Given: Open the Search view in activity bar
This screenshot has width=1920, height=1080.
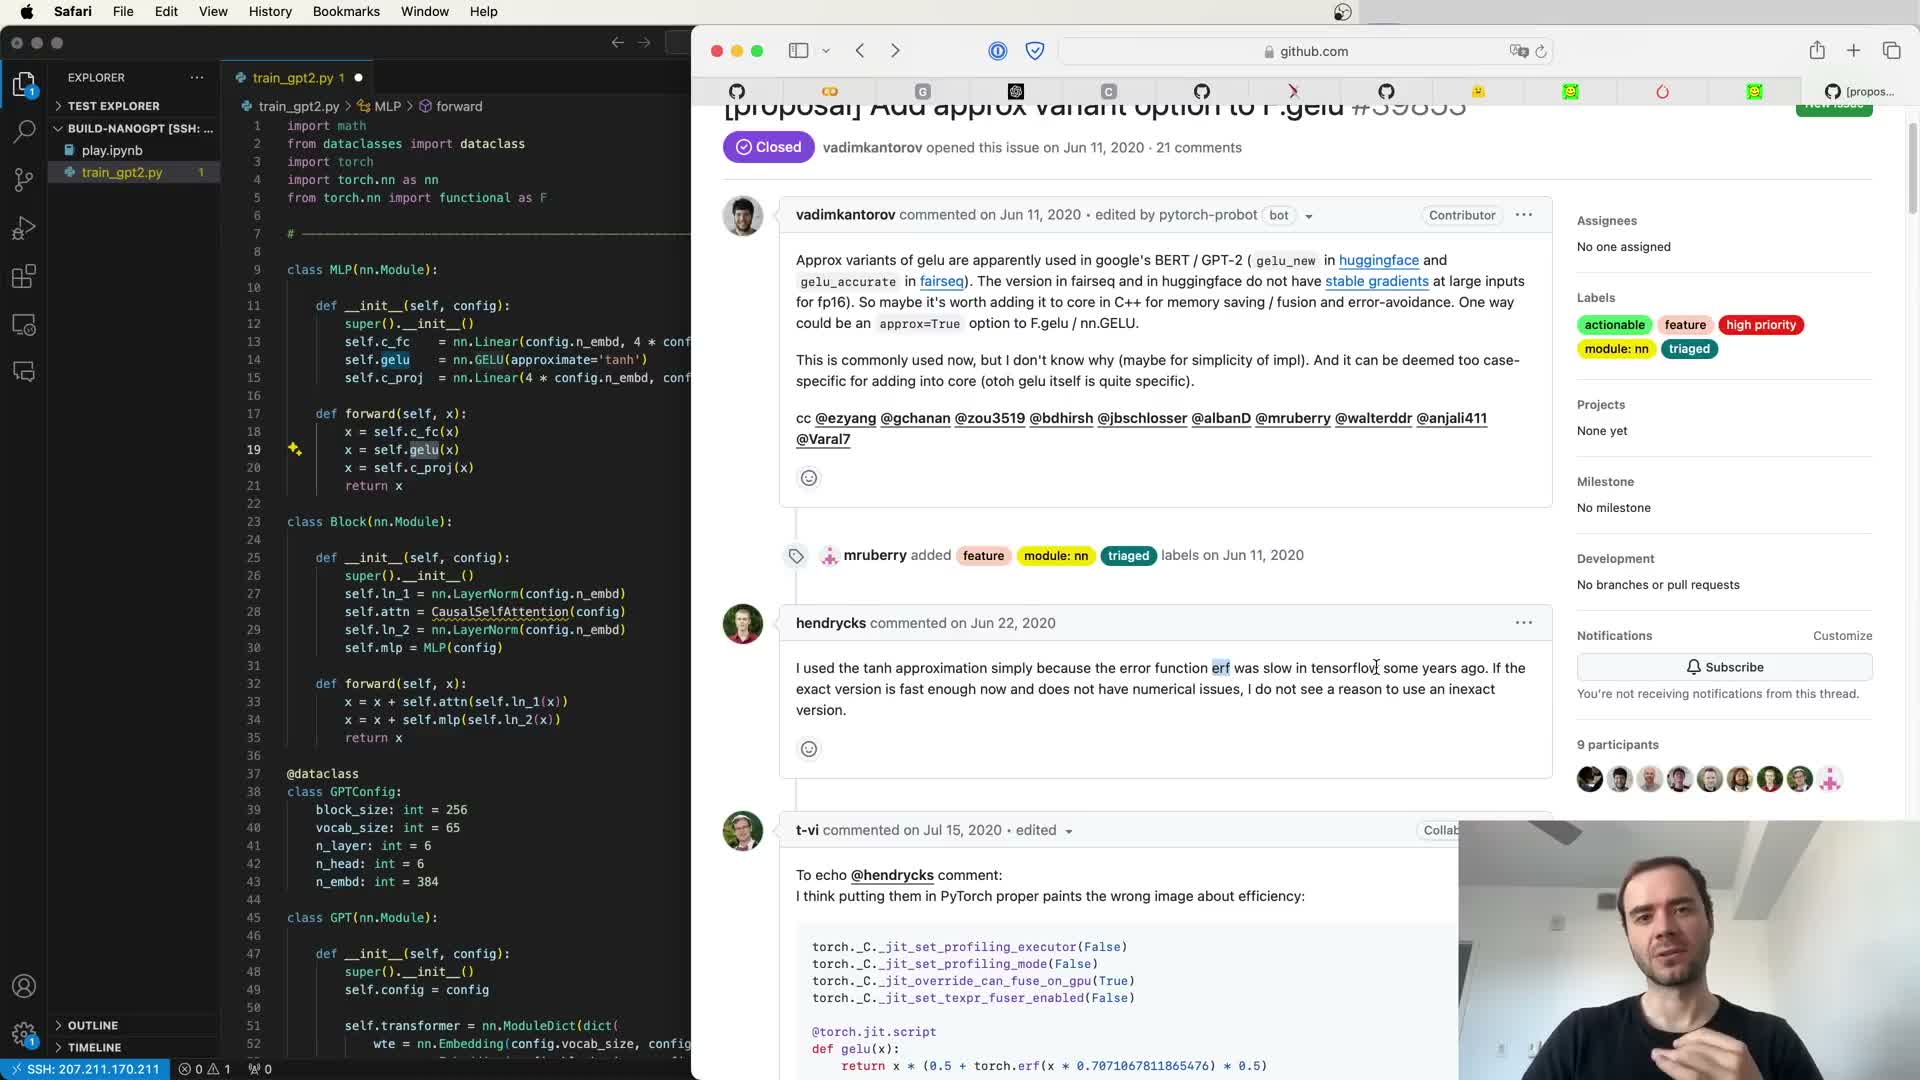Looking at the screenshot, I should (x=24, y=131).
